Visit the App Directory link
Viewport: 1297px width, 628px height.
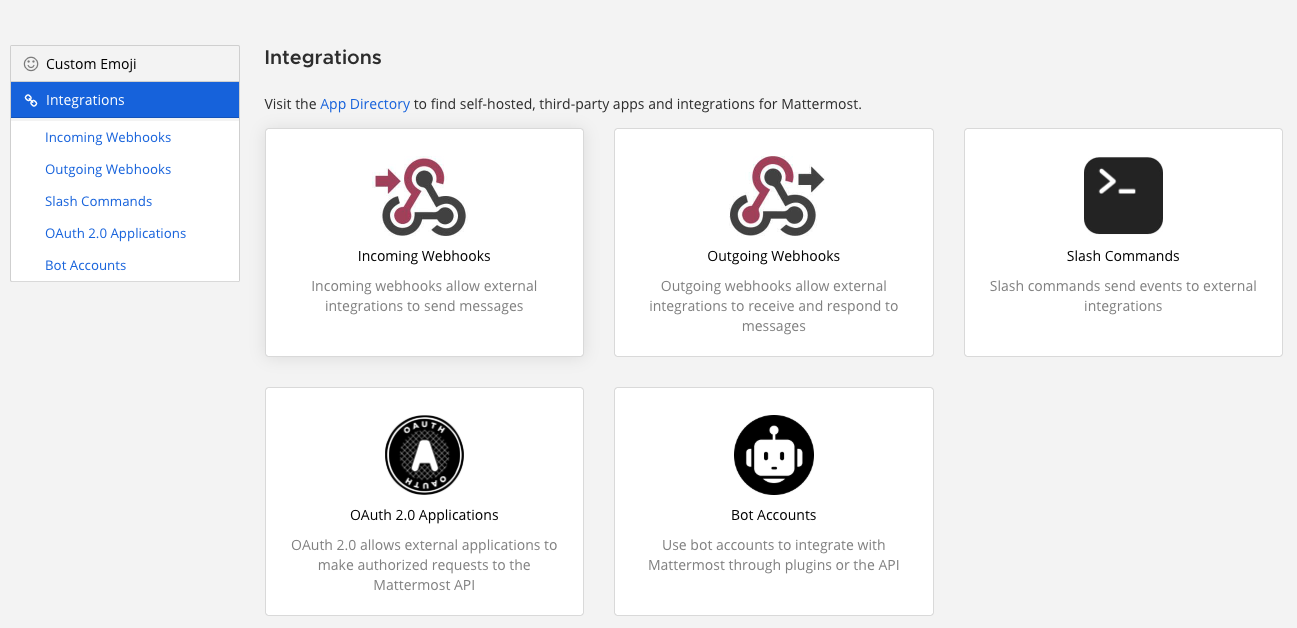[364, 104]
